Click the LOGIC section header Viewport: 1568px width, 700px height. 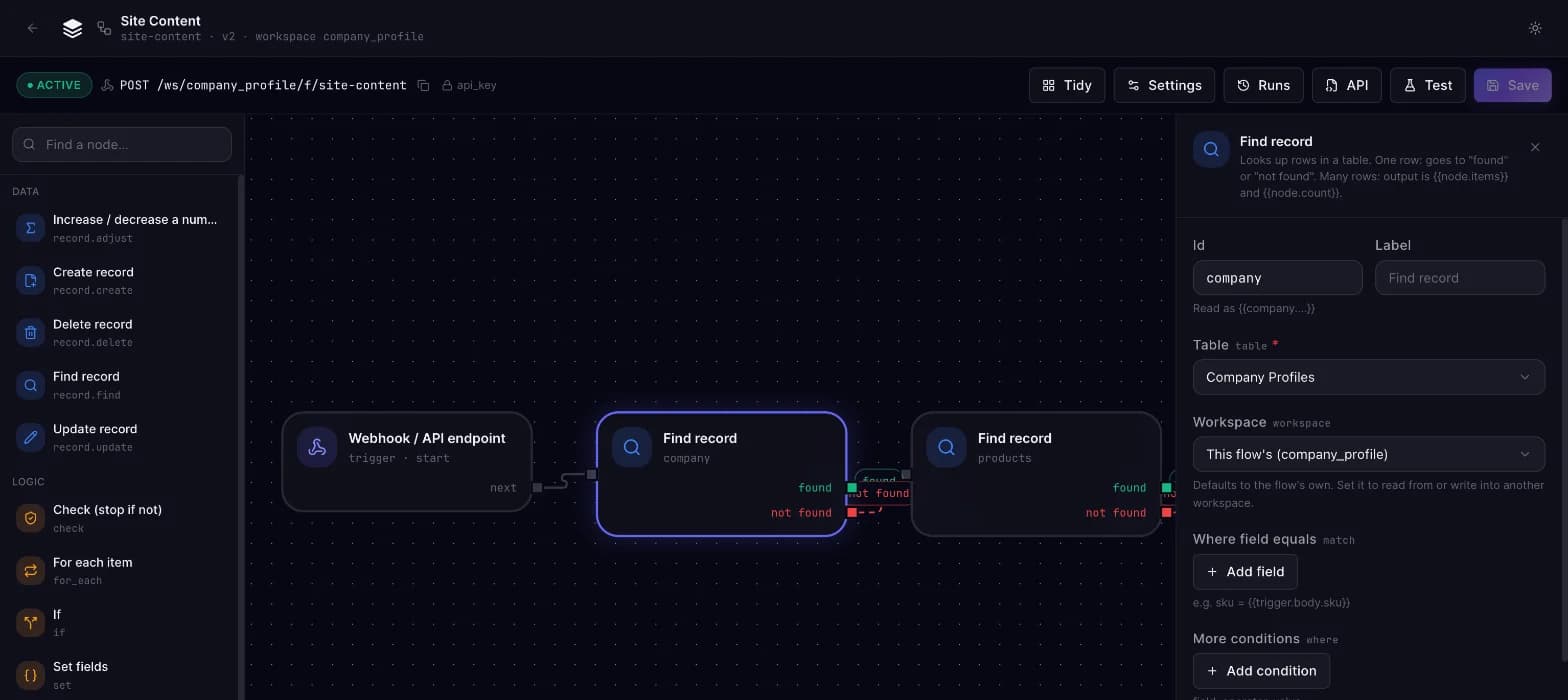(28, 481)
